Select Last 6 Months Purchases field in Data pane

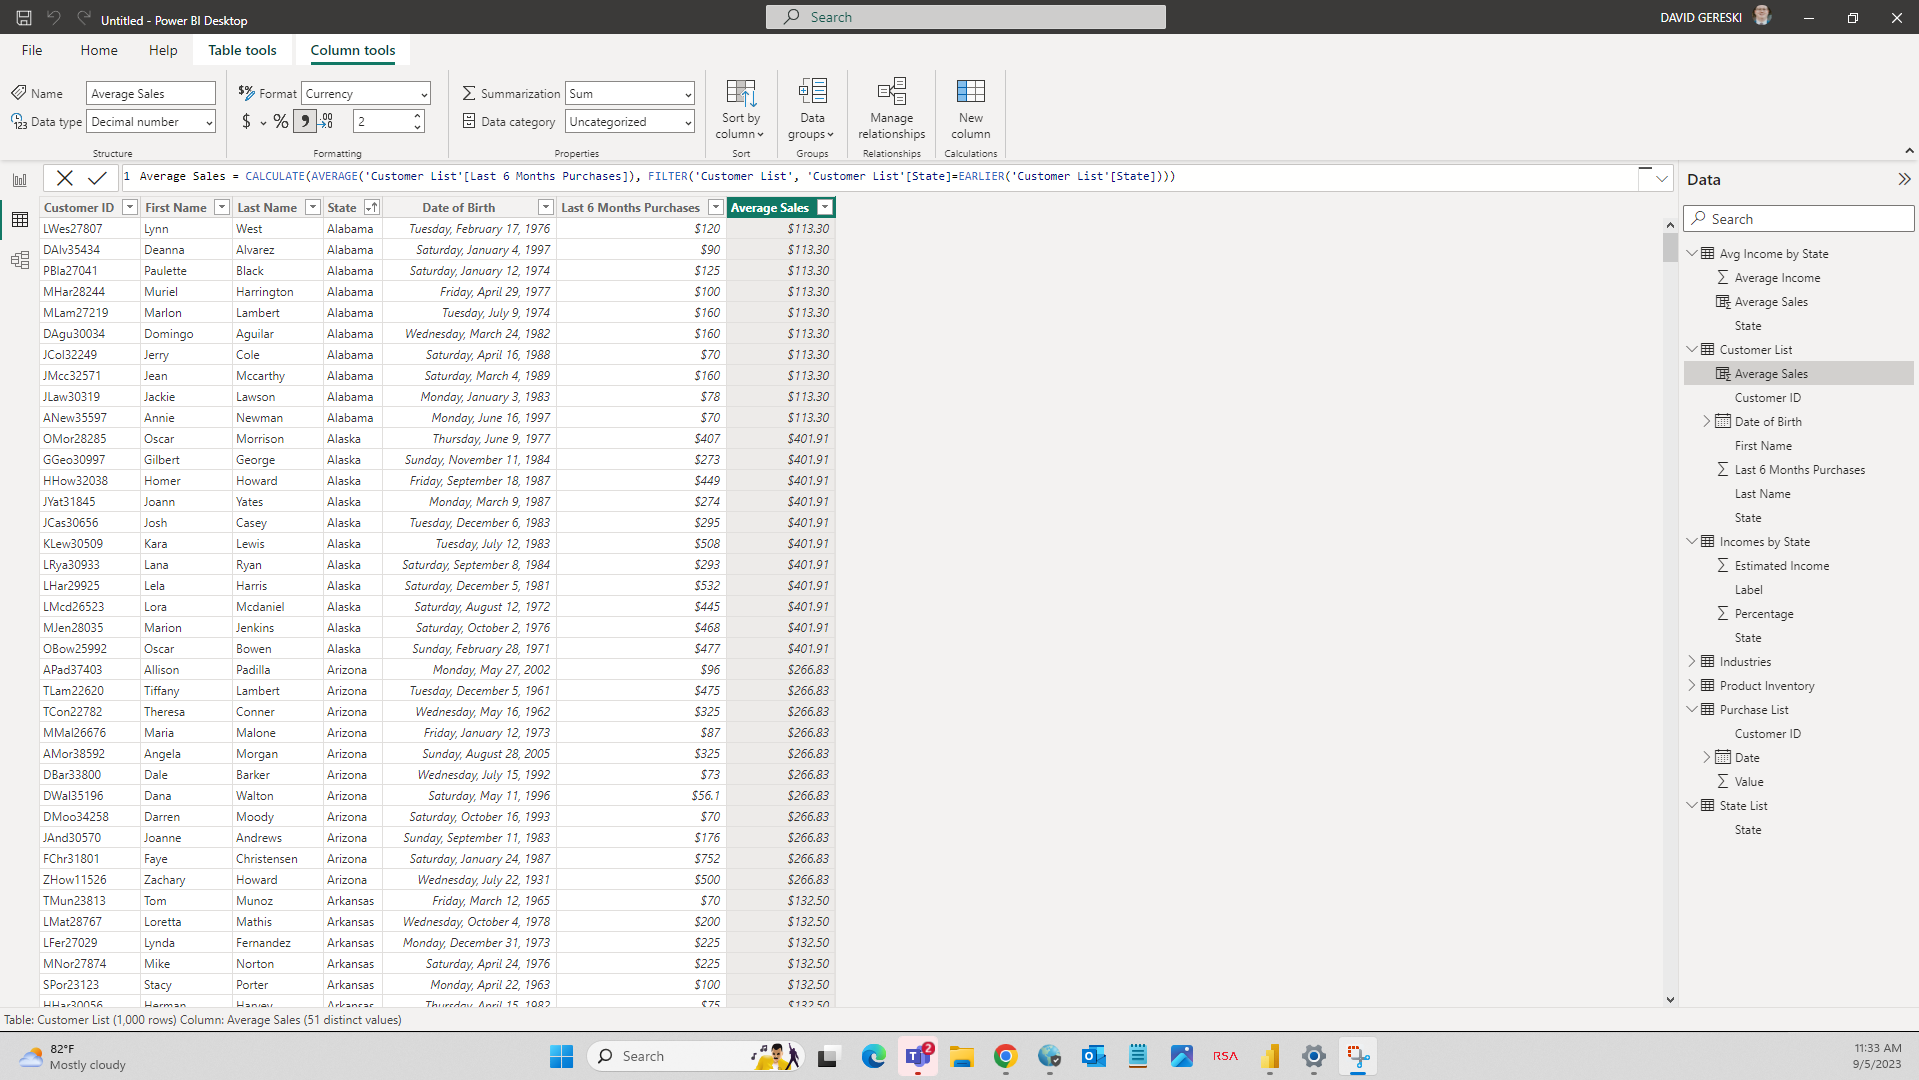(1799, 469)
